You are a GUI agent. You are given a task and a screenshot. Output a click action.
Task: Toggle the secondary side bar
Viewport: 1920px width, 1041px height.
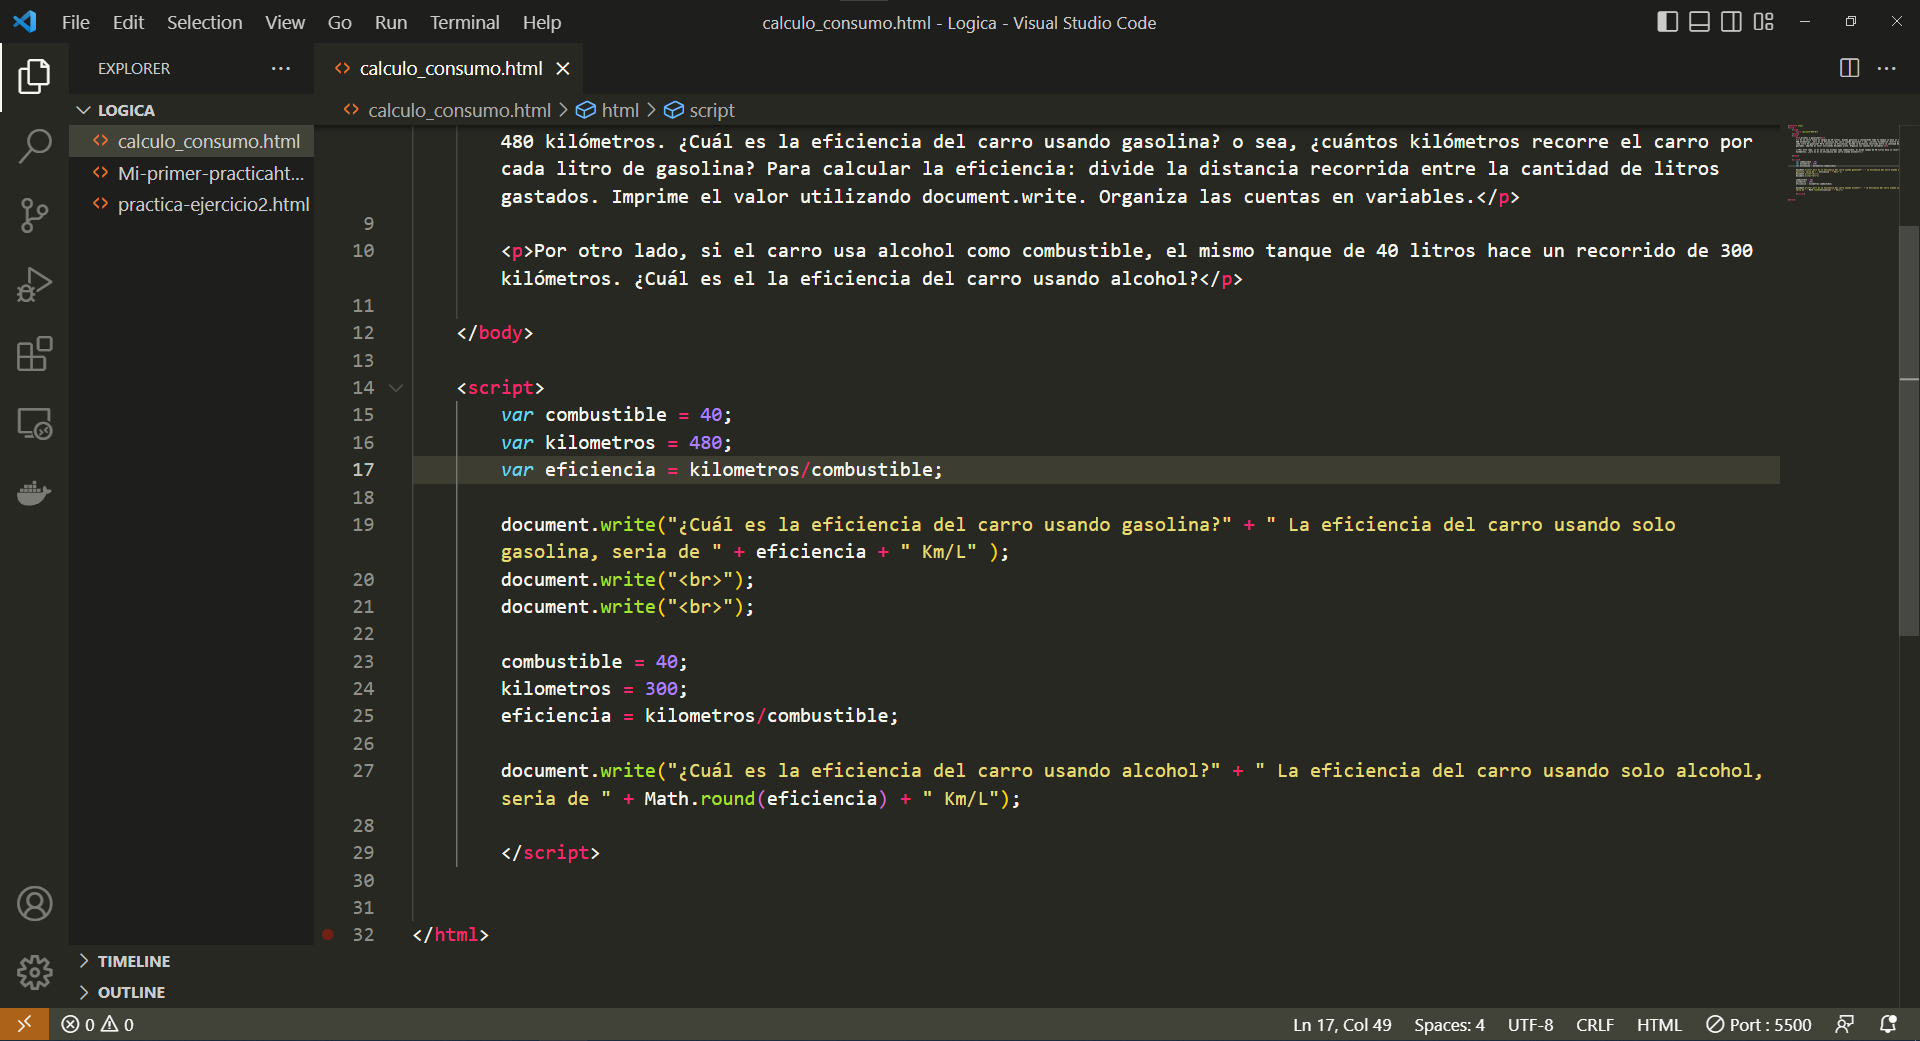(1731, 22)
